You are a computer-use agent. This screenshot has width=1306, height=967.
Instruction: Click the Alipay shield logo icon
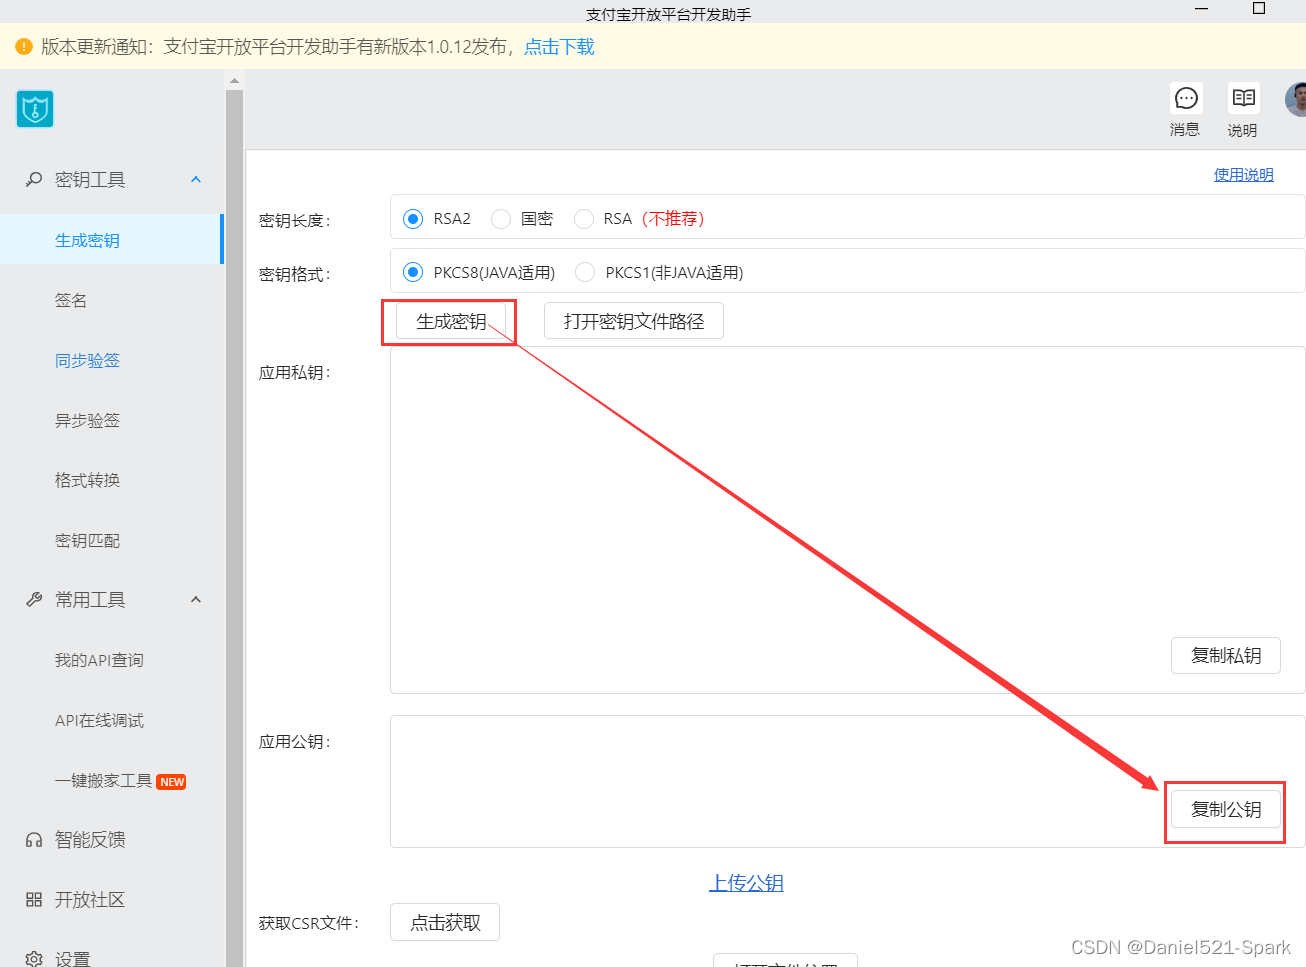(x=35, y=109)
